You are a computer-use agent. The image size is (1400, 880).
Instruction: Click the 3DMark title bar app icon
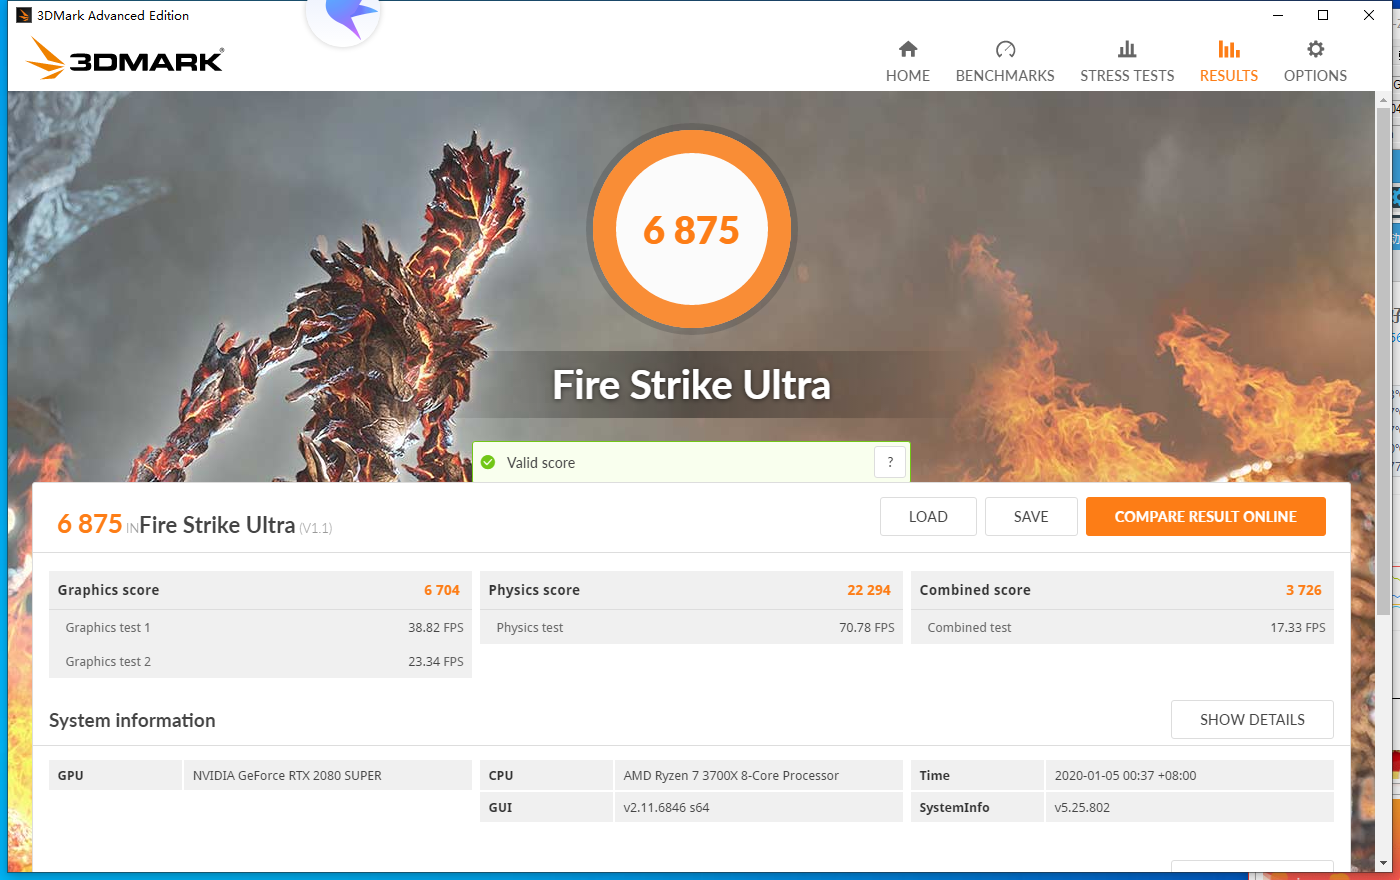coord(24,15)
